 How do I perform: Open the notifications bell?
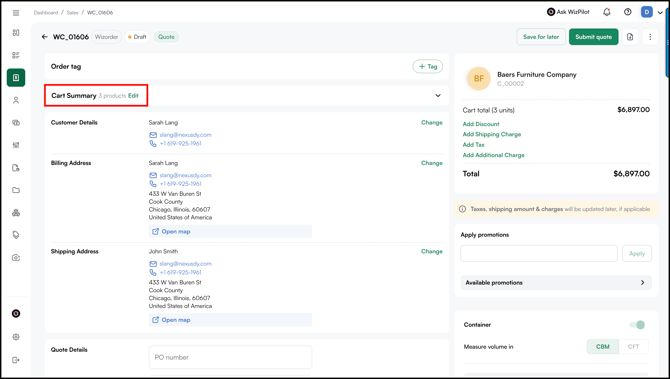pos(606,12)
